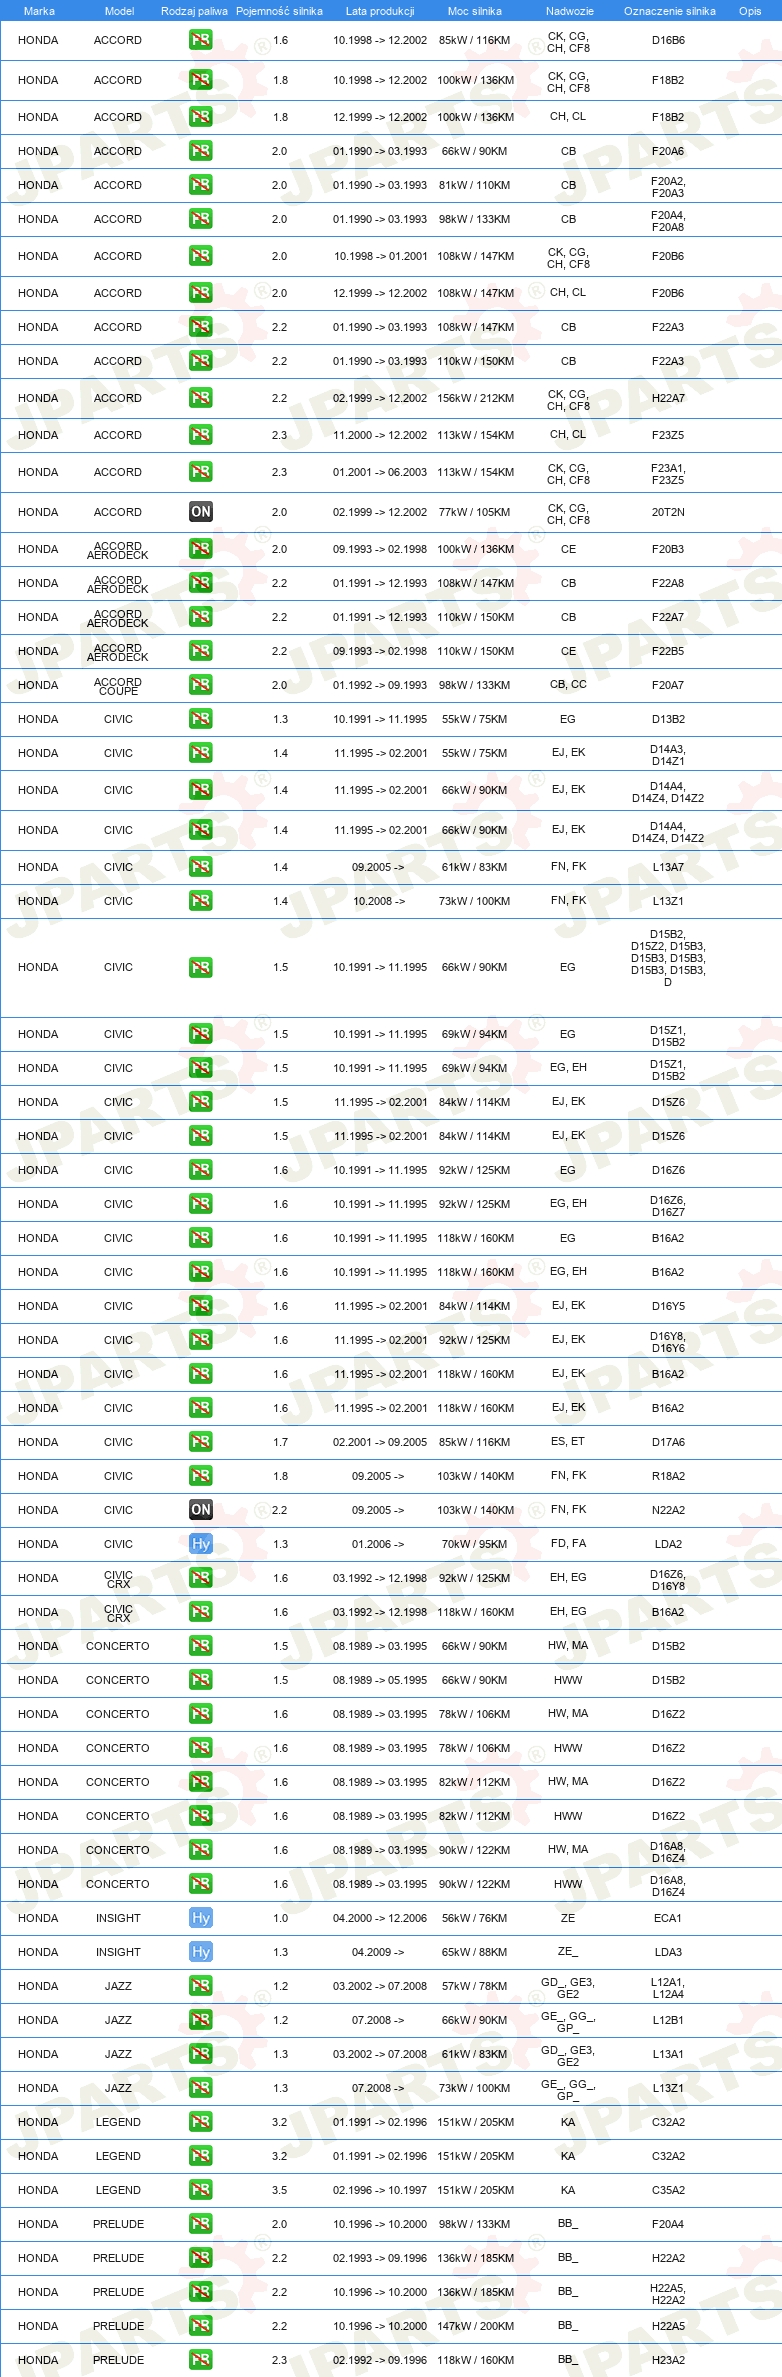Click the power value 56kW / 76KM
This screenshot has width=782, height=2377.
[475, 1918]
